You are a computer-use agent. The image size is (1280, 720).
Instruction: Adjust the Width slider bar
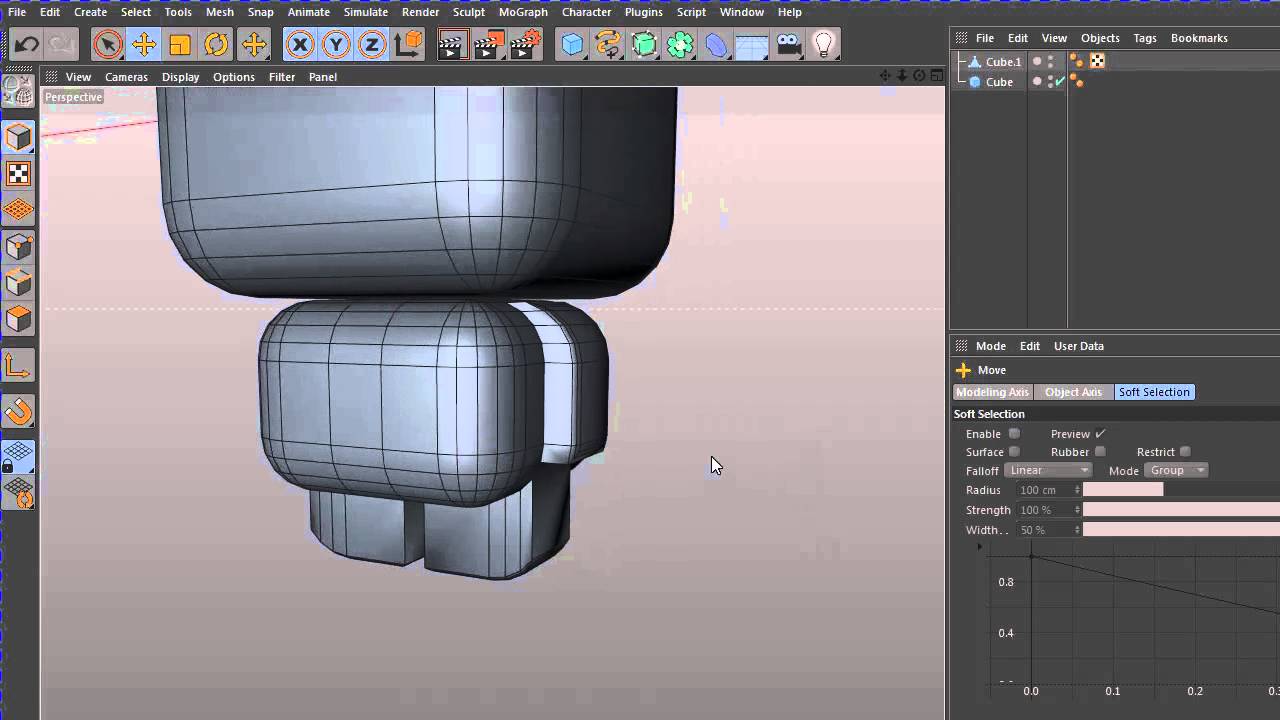(1181, 530)
